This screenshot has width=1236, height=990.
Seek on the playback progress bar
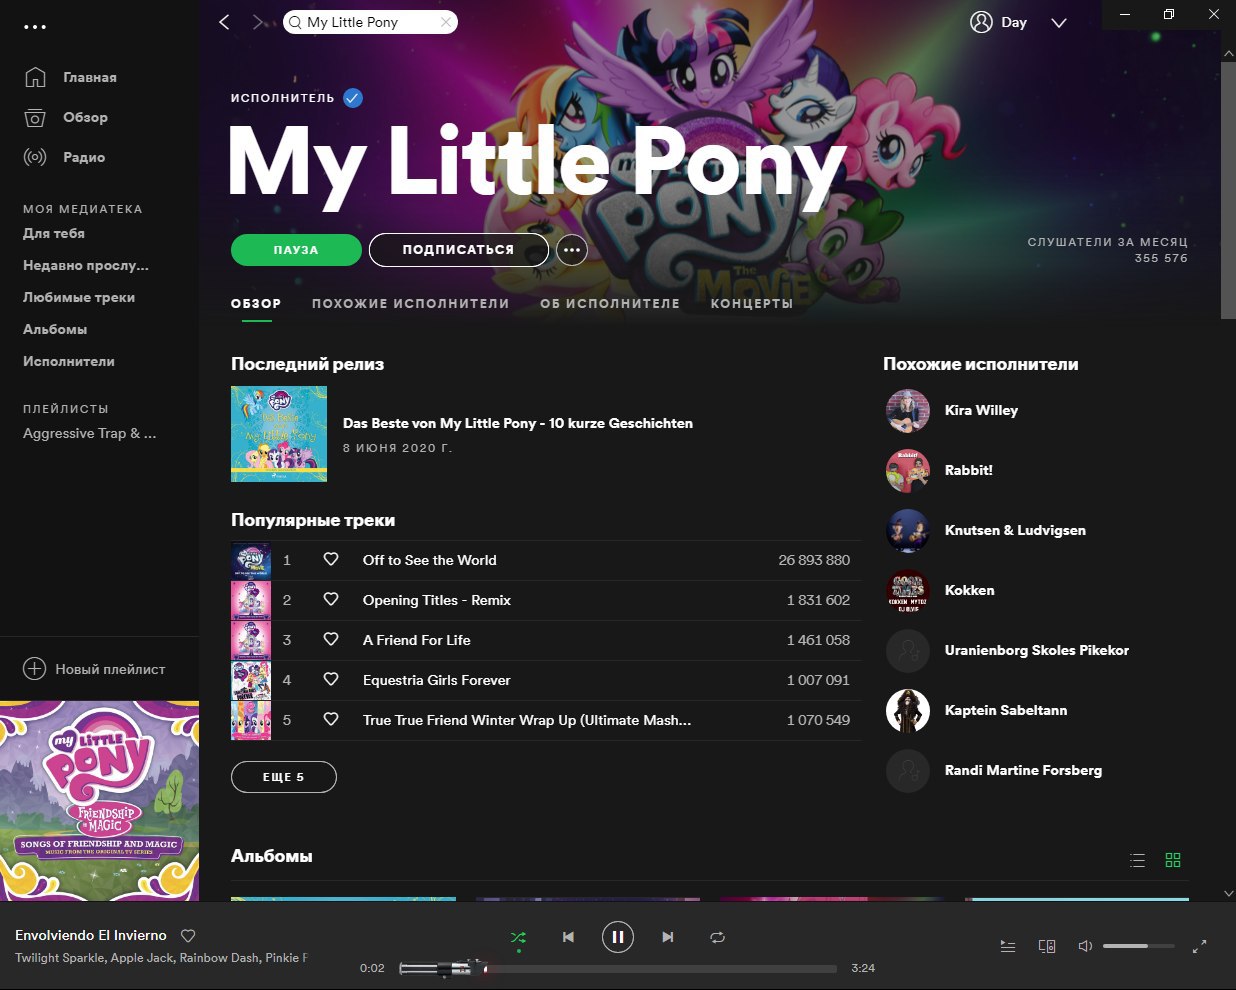(618, 968)
